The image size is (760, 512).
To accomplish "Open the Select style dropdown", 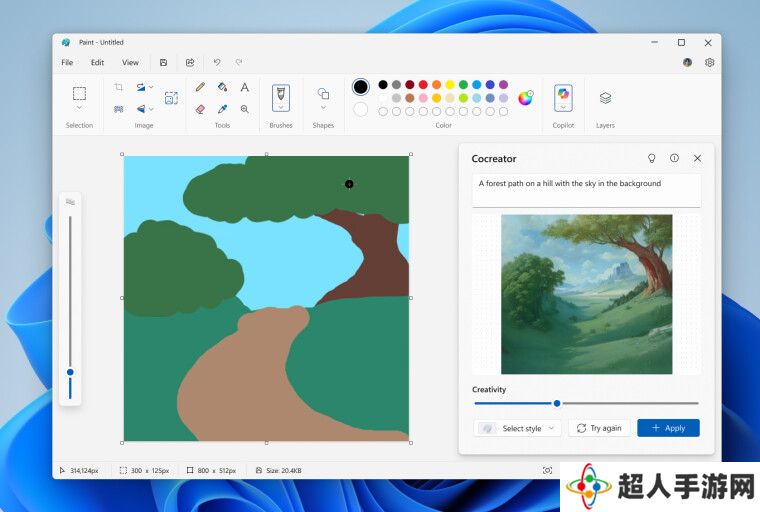I will pyautogui.click(x=517, y=428).
